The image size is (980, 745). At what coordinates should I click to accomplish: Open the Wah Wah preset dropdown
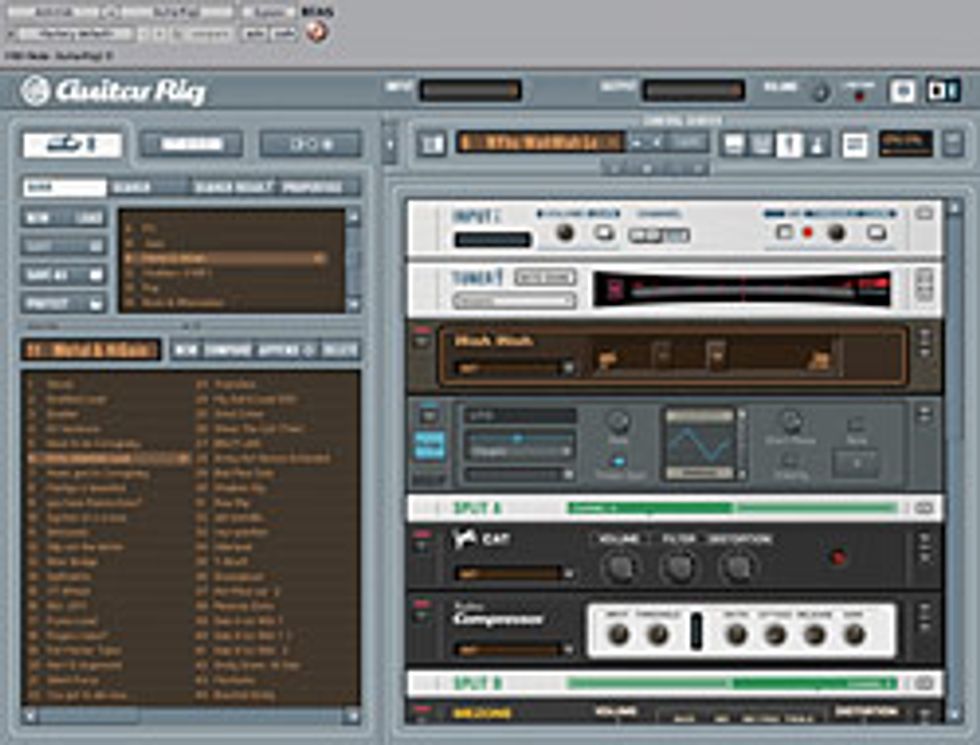[514, 367]
